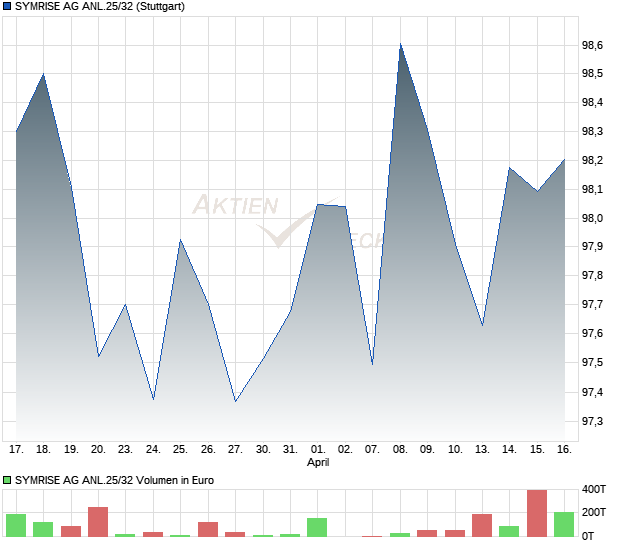
Task: Click the green volume bar for 18.
Action: (43, 529)
